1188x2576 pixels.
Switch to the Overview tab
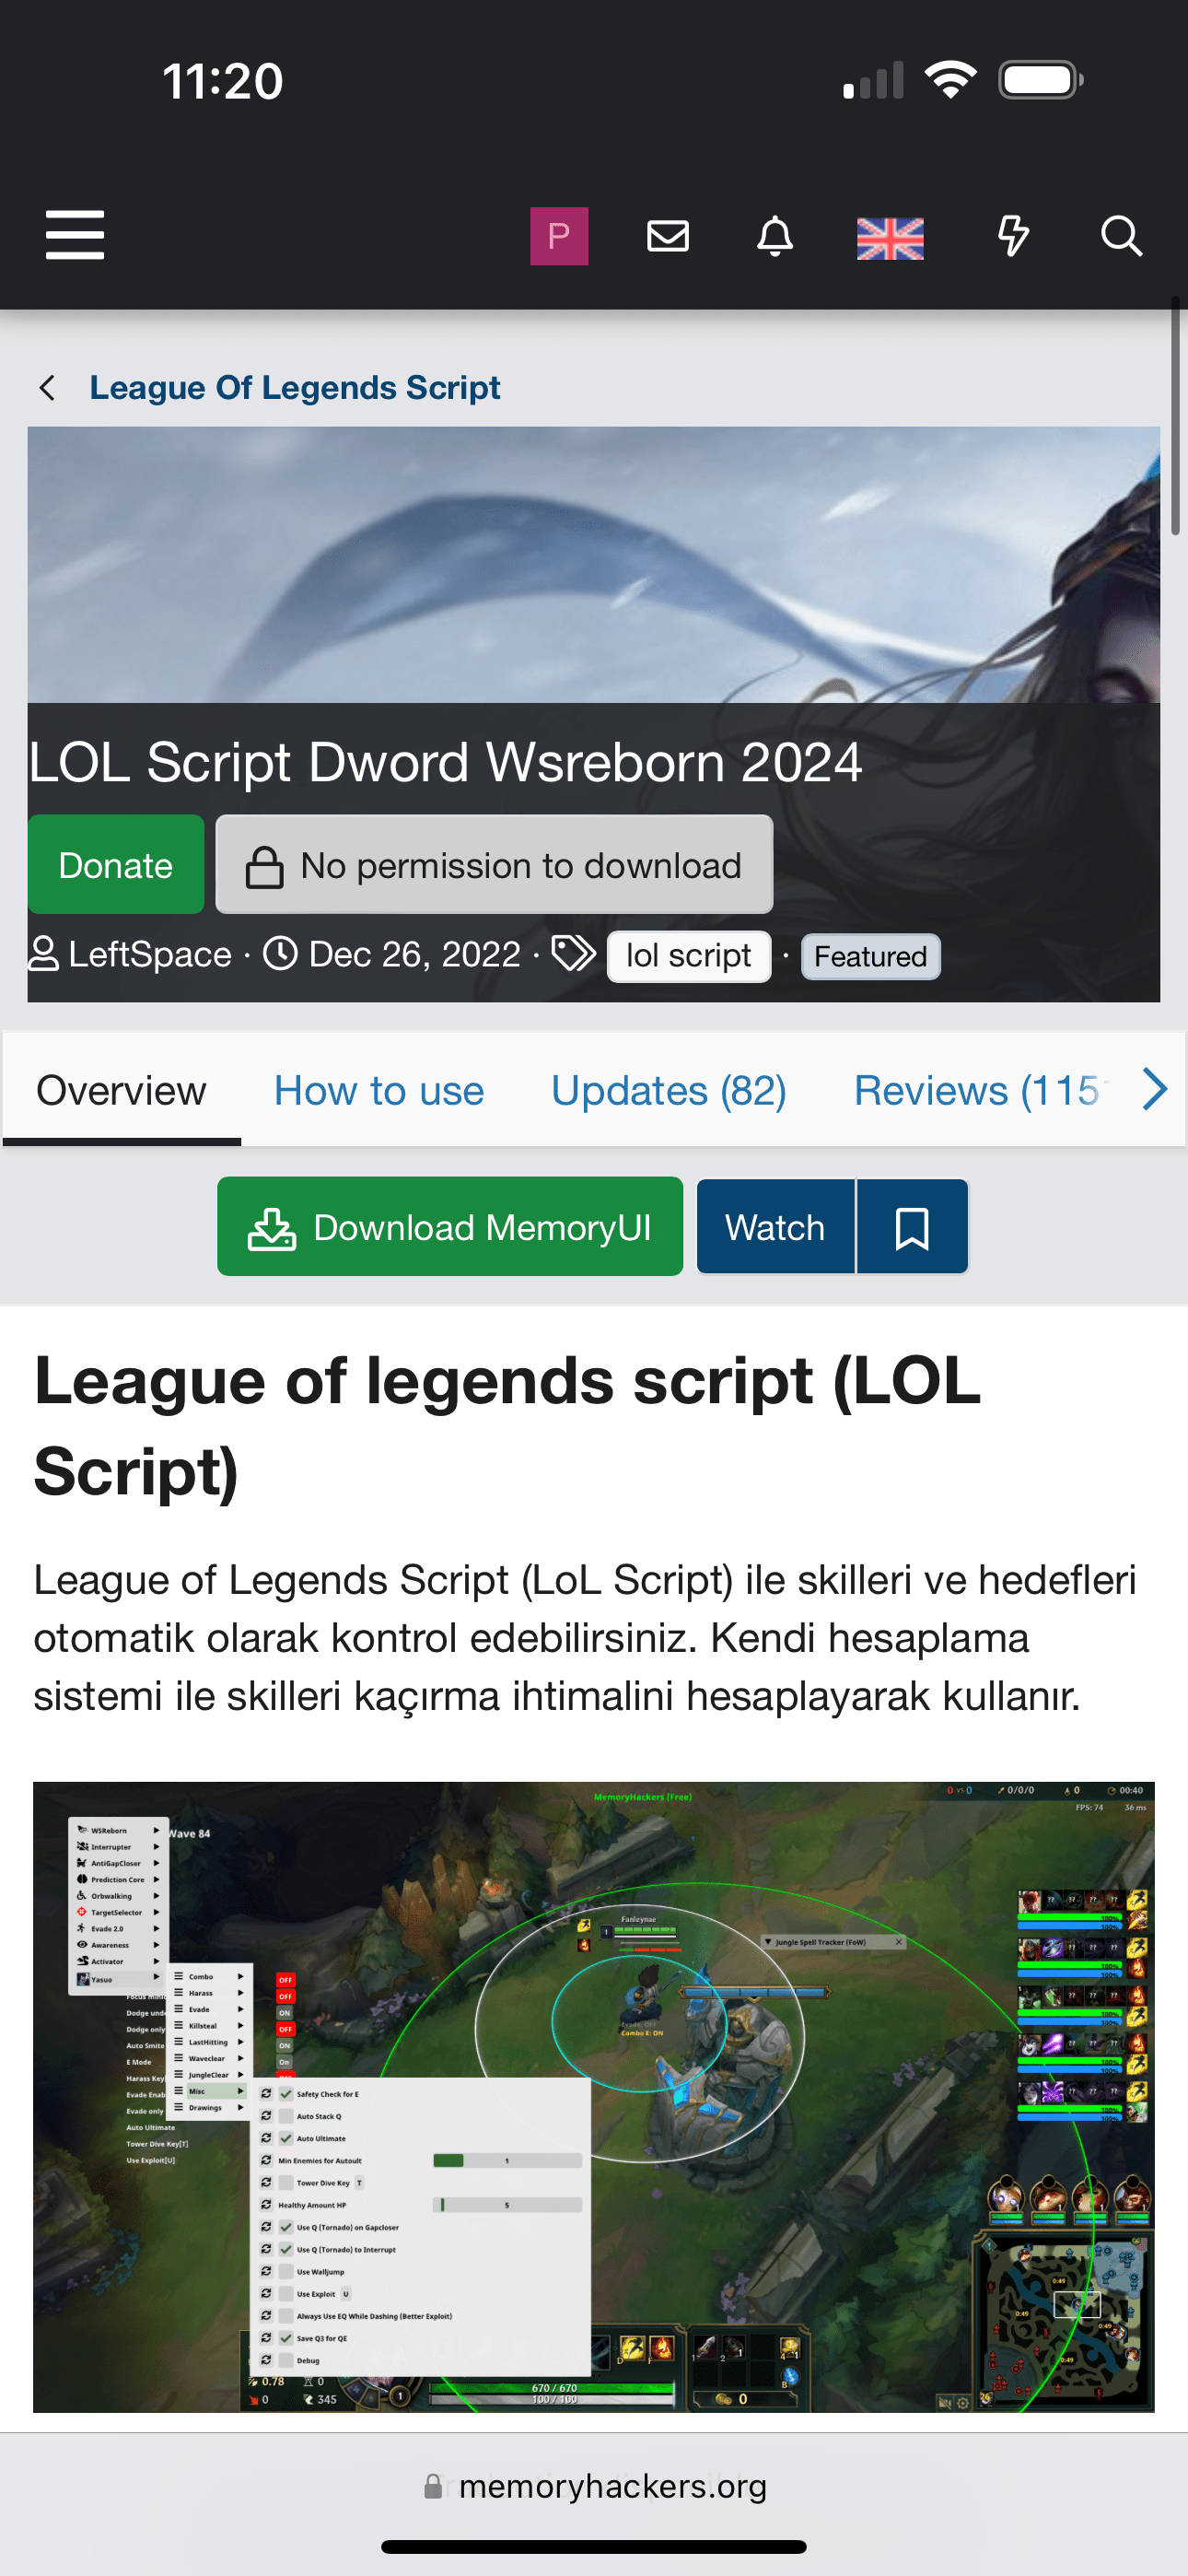point(122,1091)
